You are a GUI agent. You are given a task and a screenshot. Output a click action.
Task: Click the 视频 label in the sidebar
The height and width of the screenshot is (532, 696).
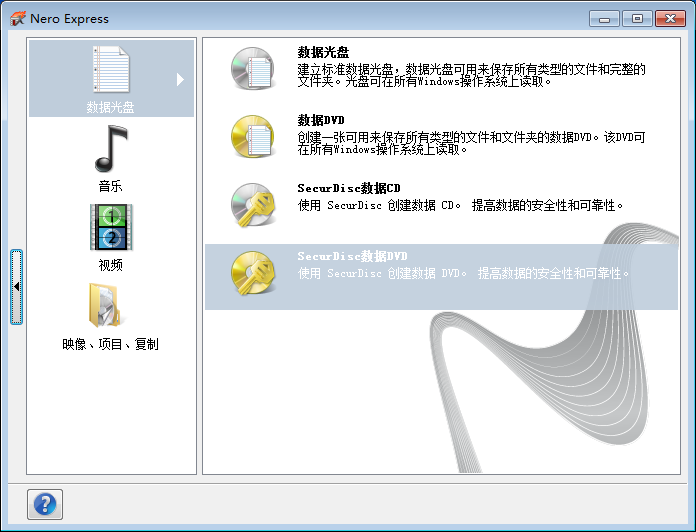point(111,265)
